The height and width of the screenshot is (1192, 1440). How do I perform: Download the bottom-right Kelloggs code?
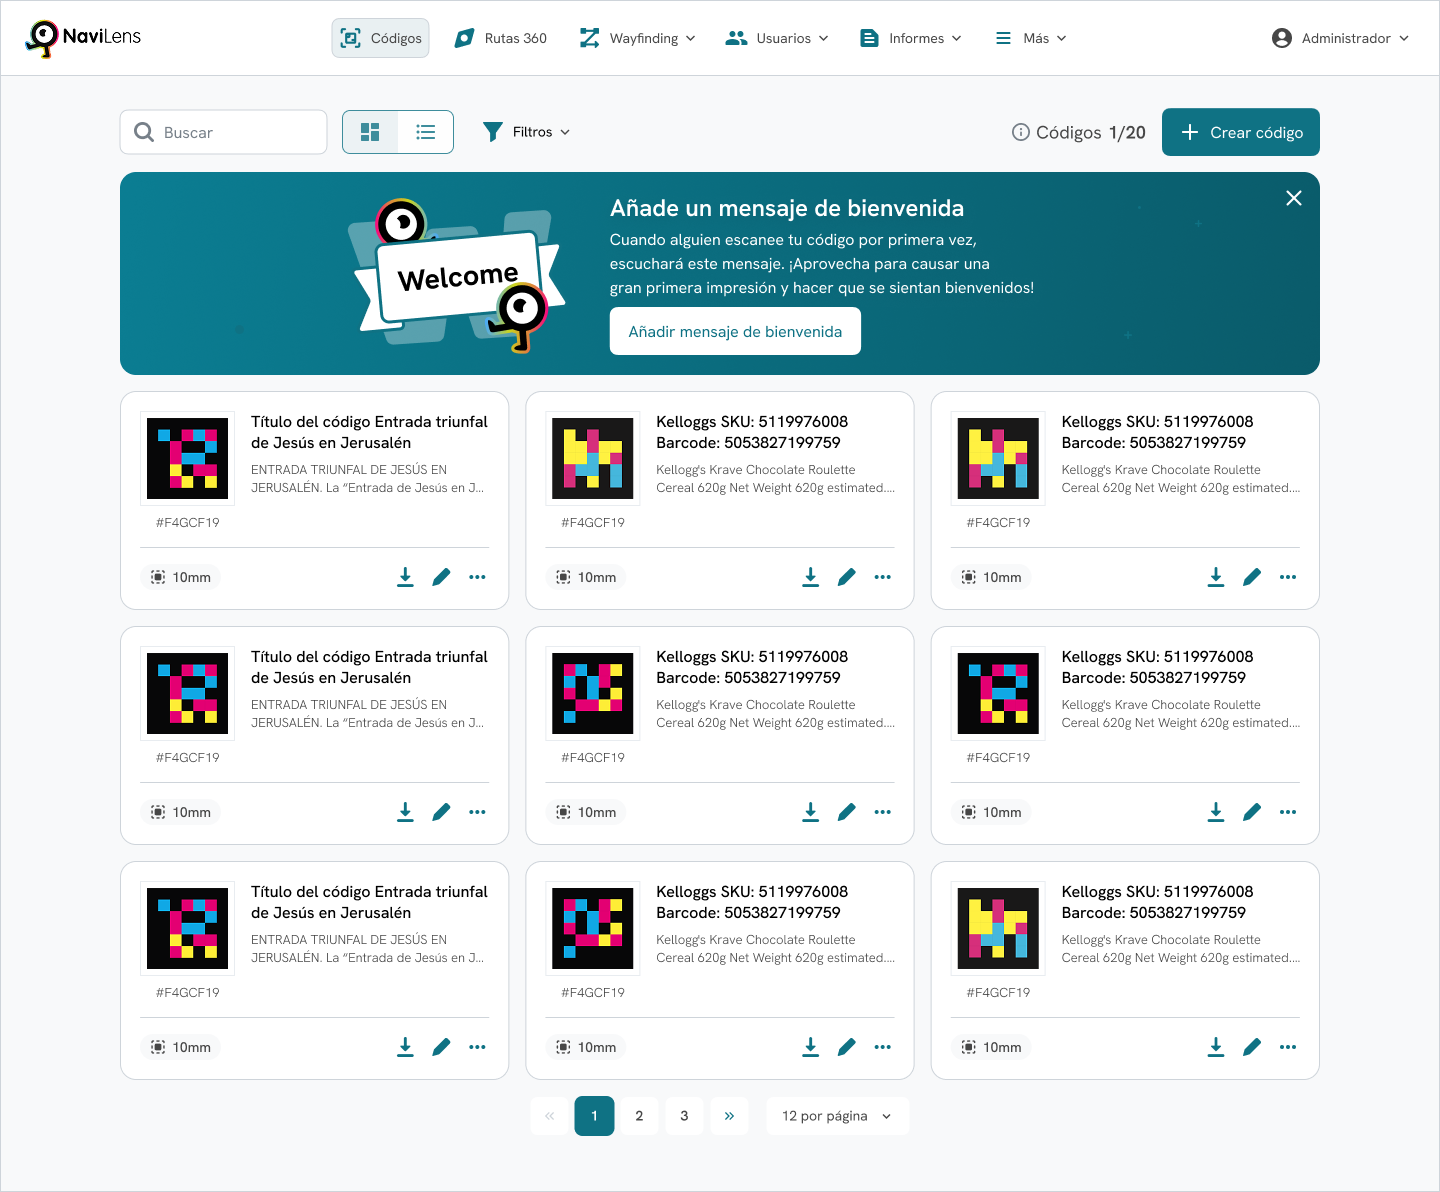pyautogui.click(x=1215, y=1047)
